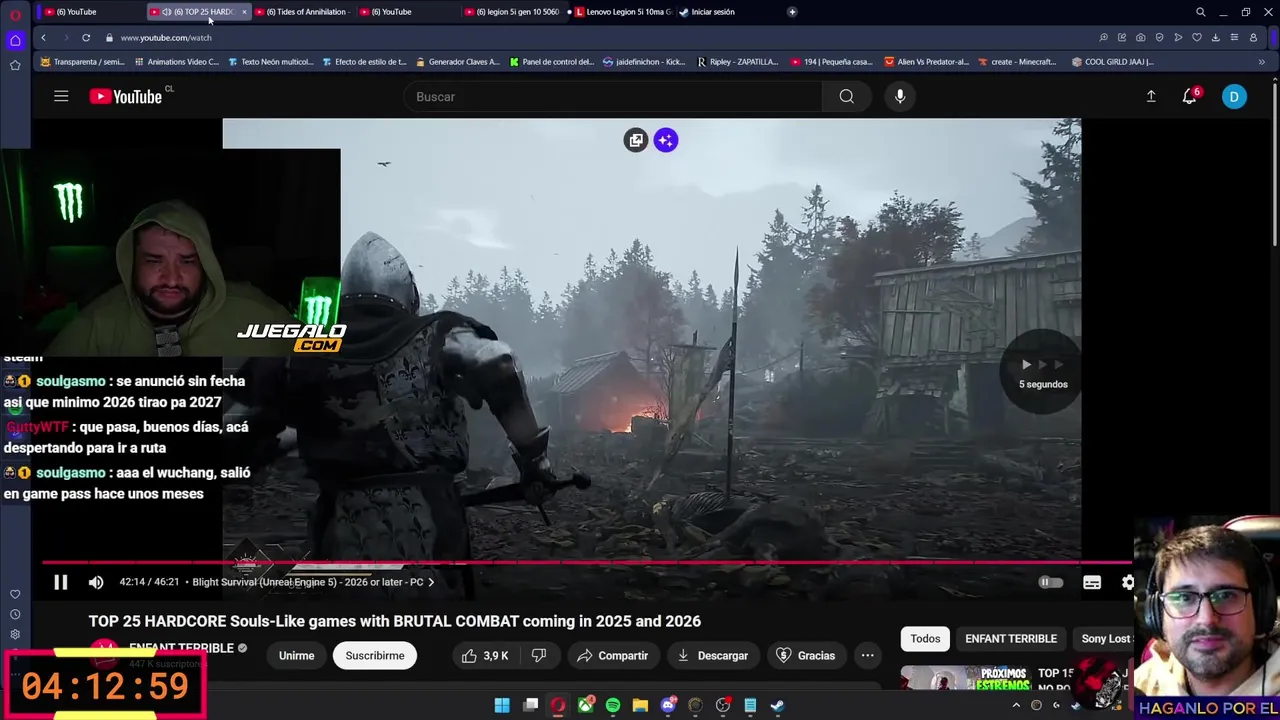The height and width of the screenshot is (720, 1280).
Task: Open the Create upload icon
Action: click(1151, 96)
